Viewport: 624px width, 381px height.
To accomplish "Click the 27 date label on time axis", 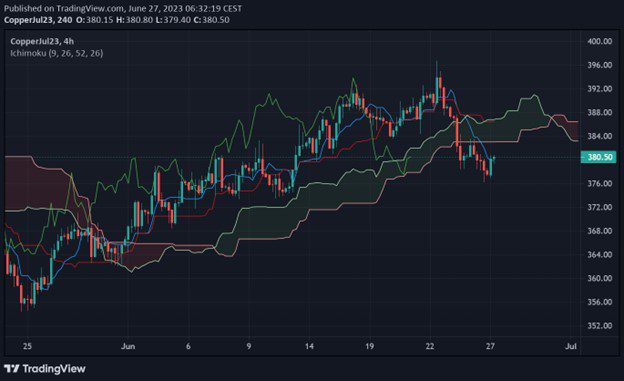I will (490, 346).
